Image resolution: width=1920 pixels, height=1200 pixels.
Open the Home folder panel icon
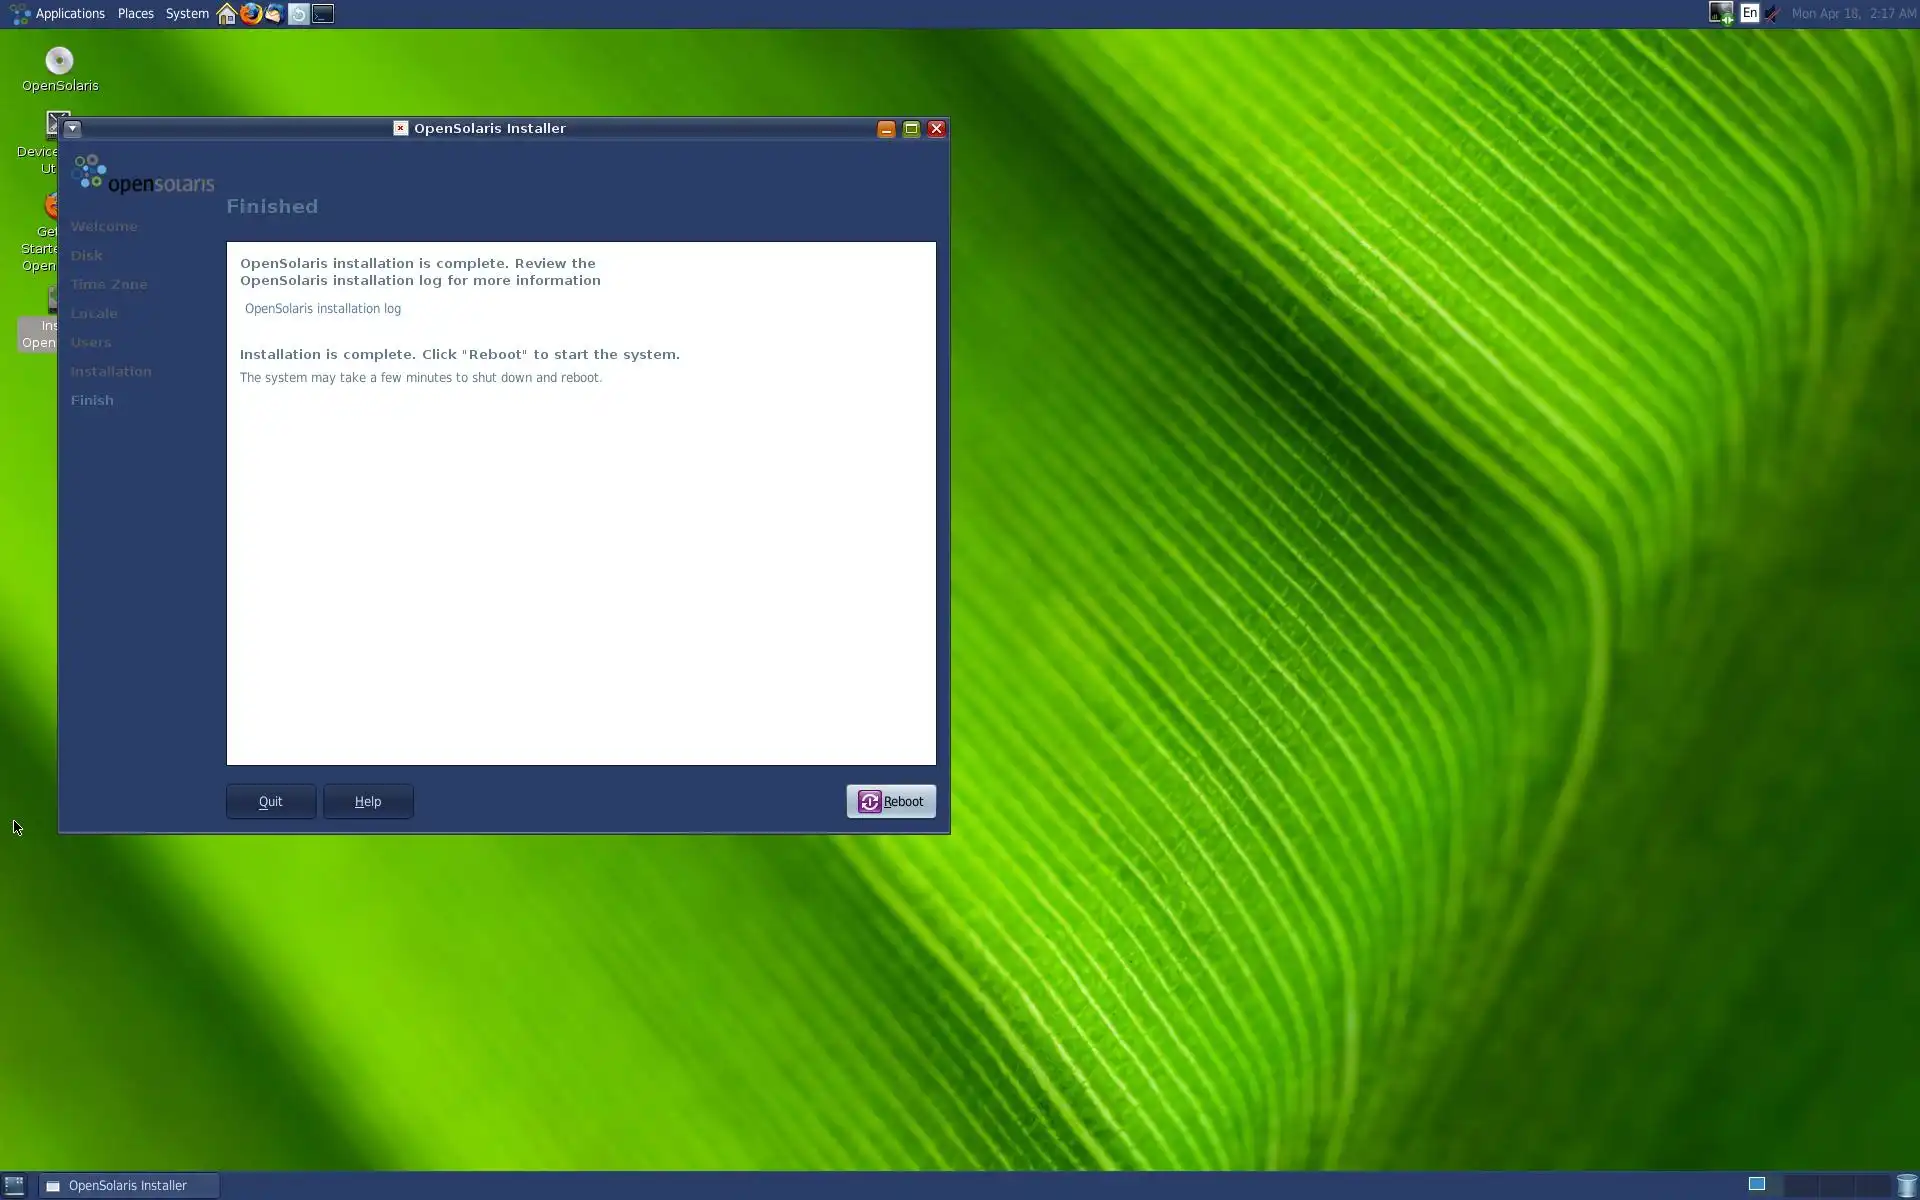click(x=227, y=14)
